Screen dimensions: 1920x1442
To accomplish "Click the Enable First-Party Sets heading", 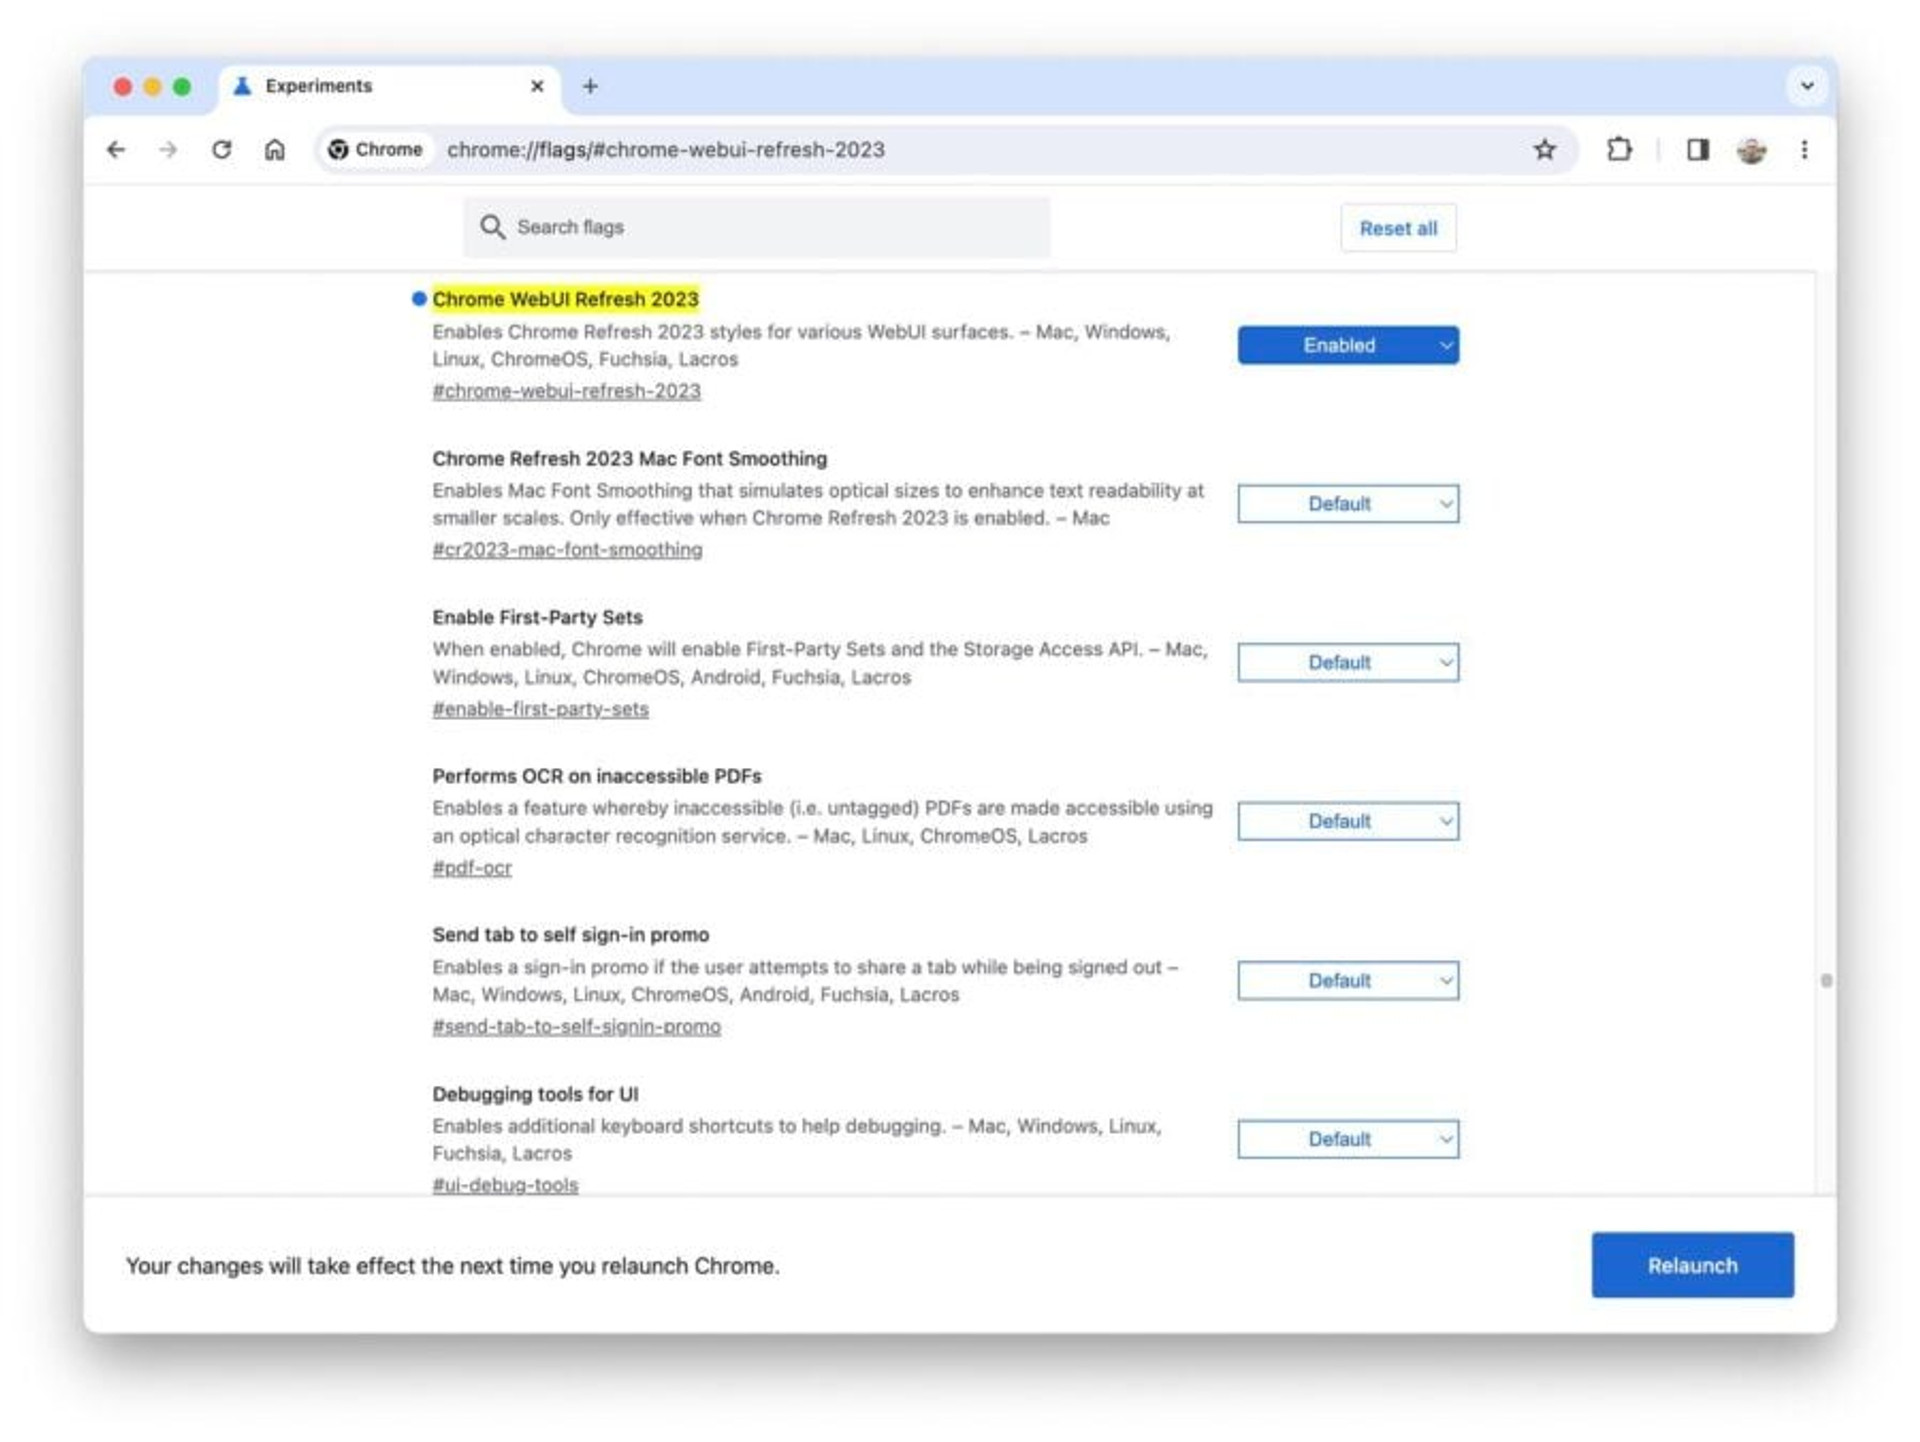I will [537, 617].
